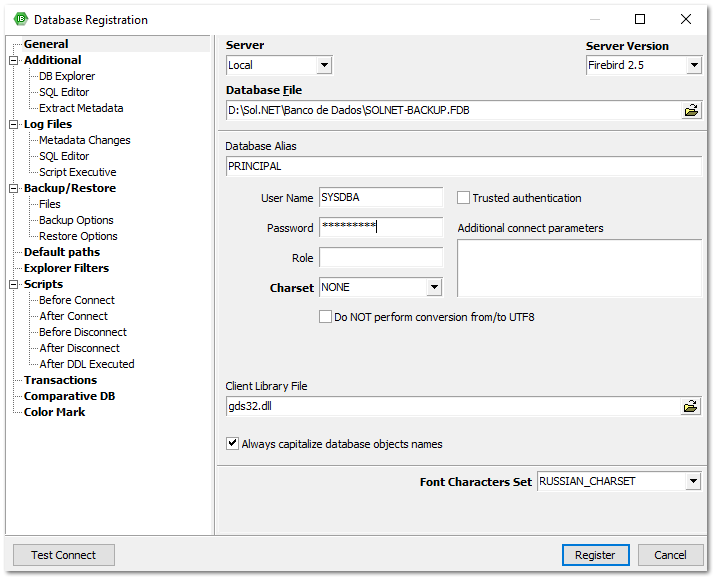Enable the Trusted authentication checkbox
Viewport: 716px width, 580px height.
[464, 198]
